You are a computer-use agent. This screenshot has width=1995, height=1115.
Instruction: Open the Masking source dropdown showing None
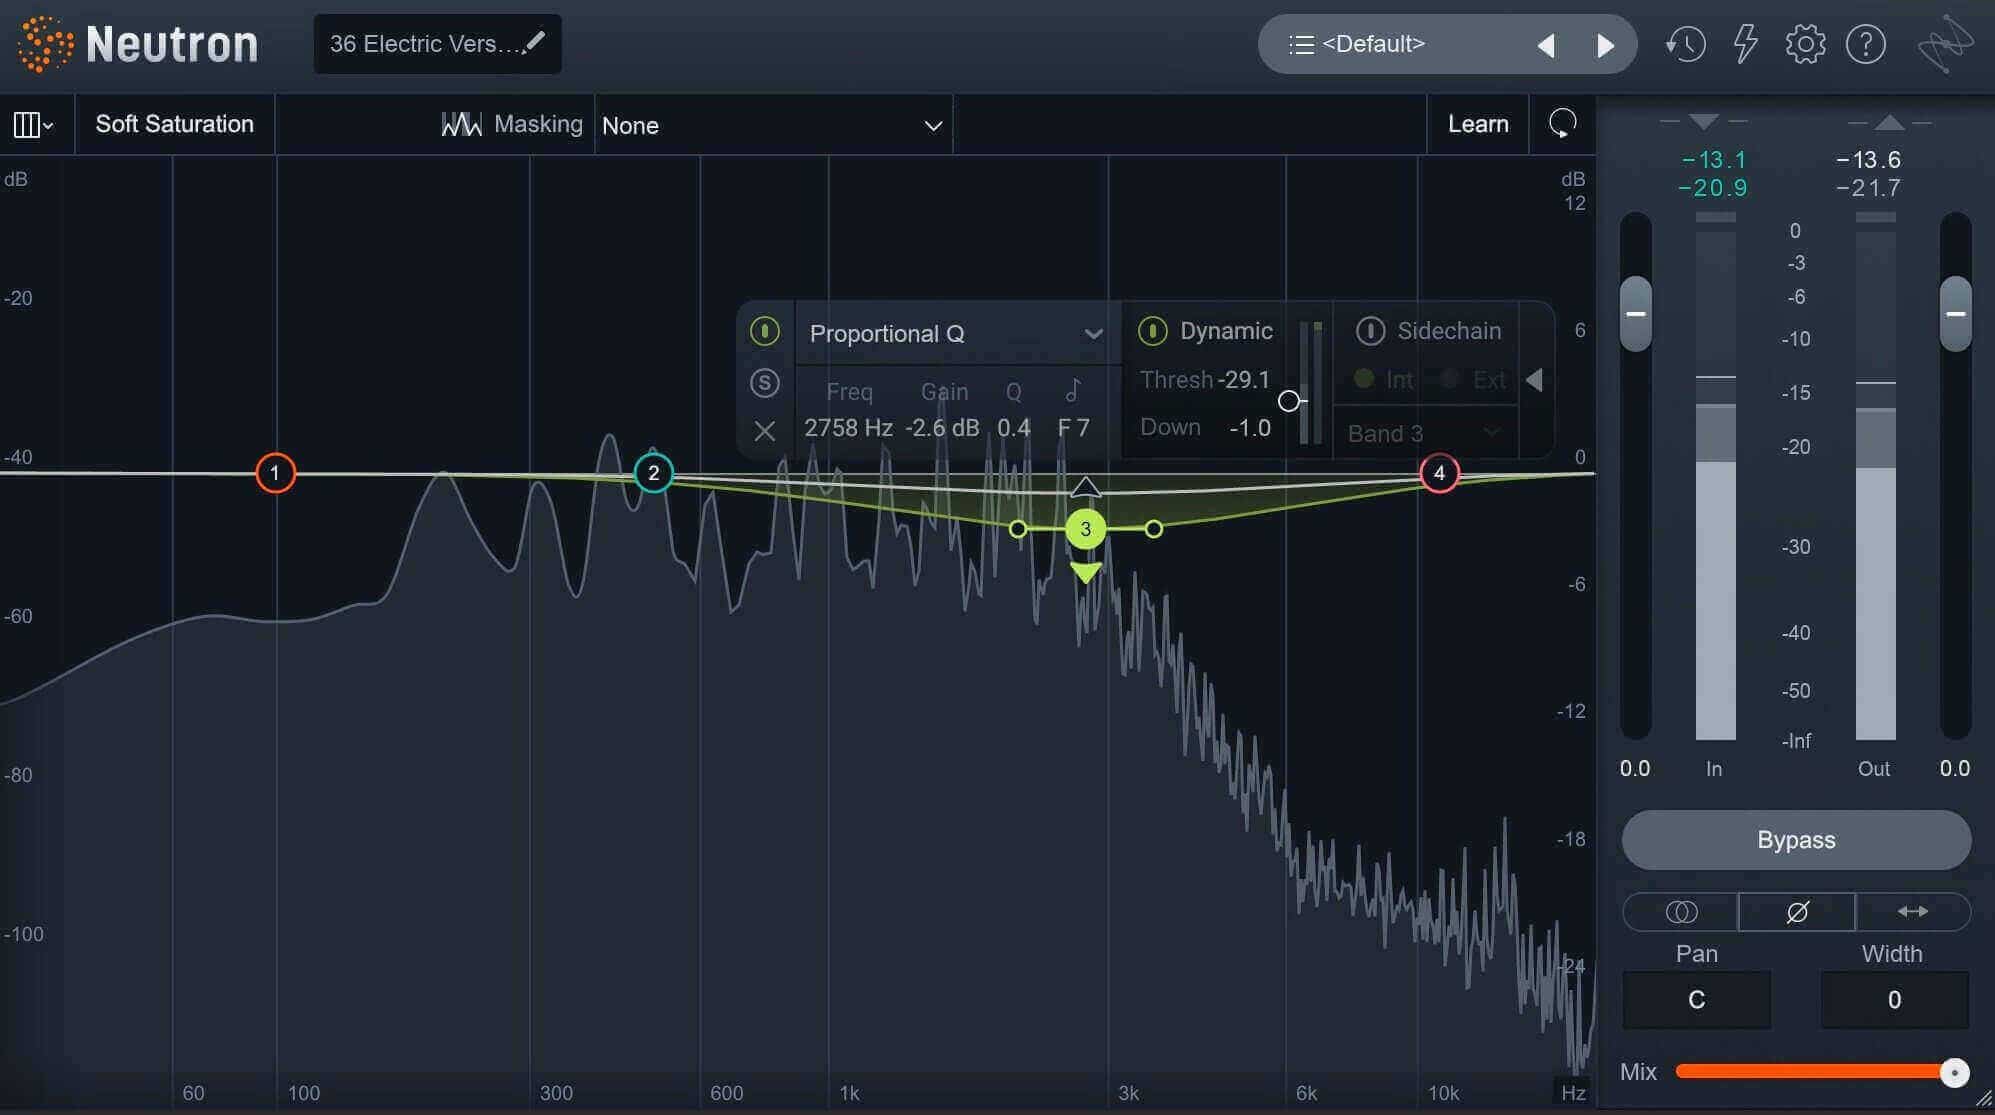coord(773,126)
